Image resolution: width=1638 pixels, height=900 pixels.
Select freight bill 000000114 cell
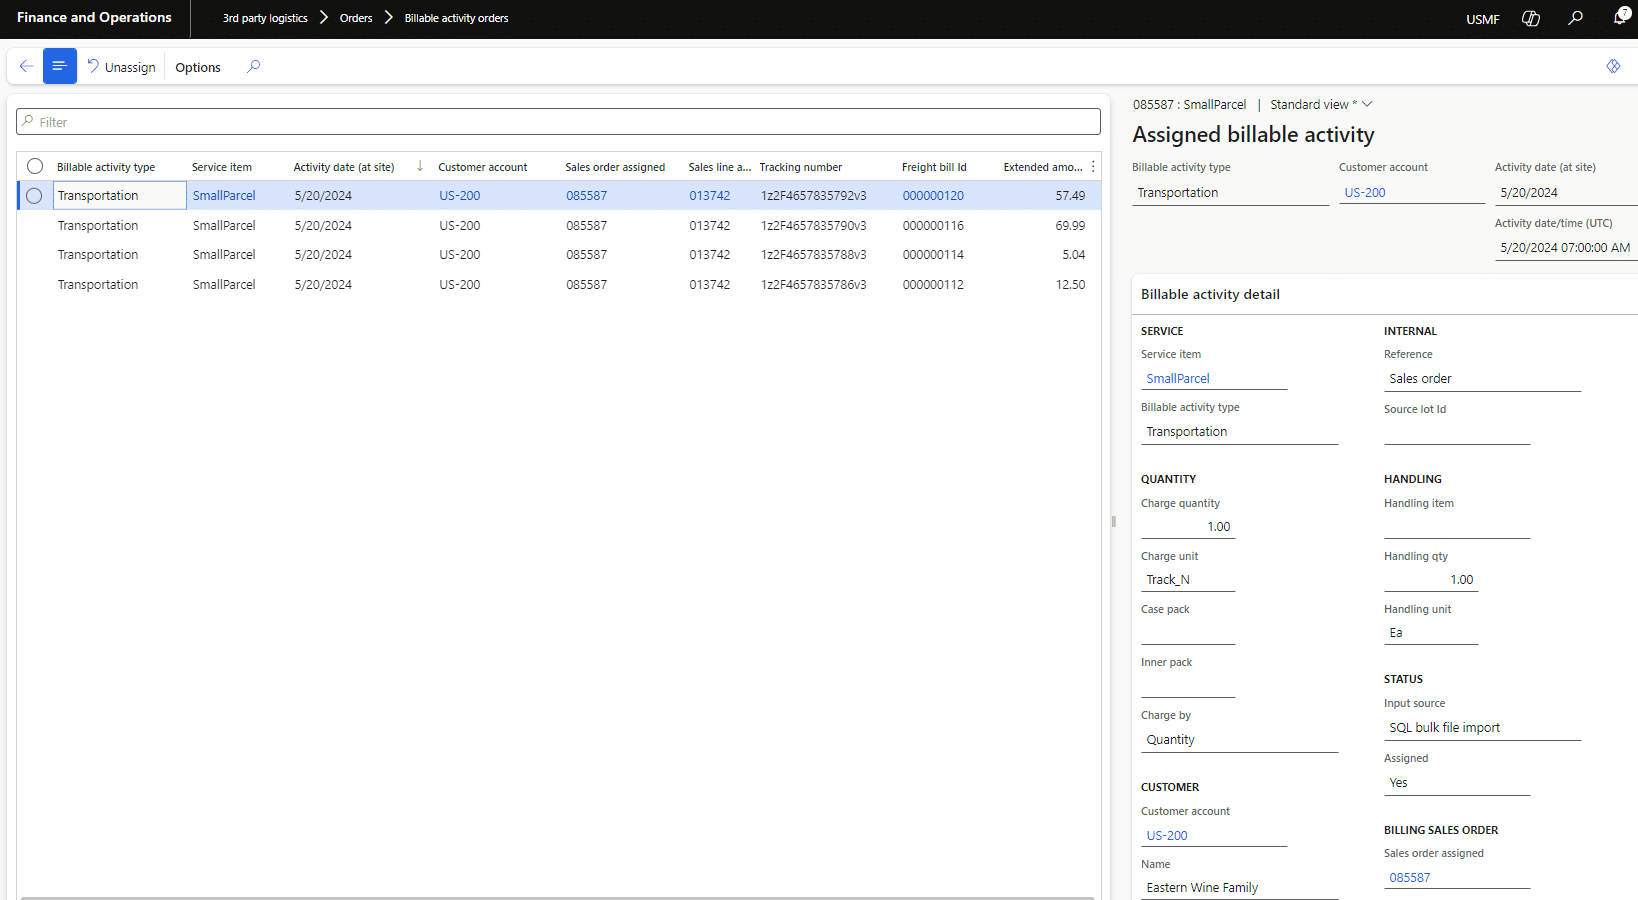(933, 255)
